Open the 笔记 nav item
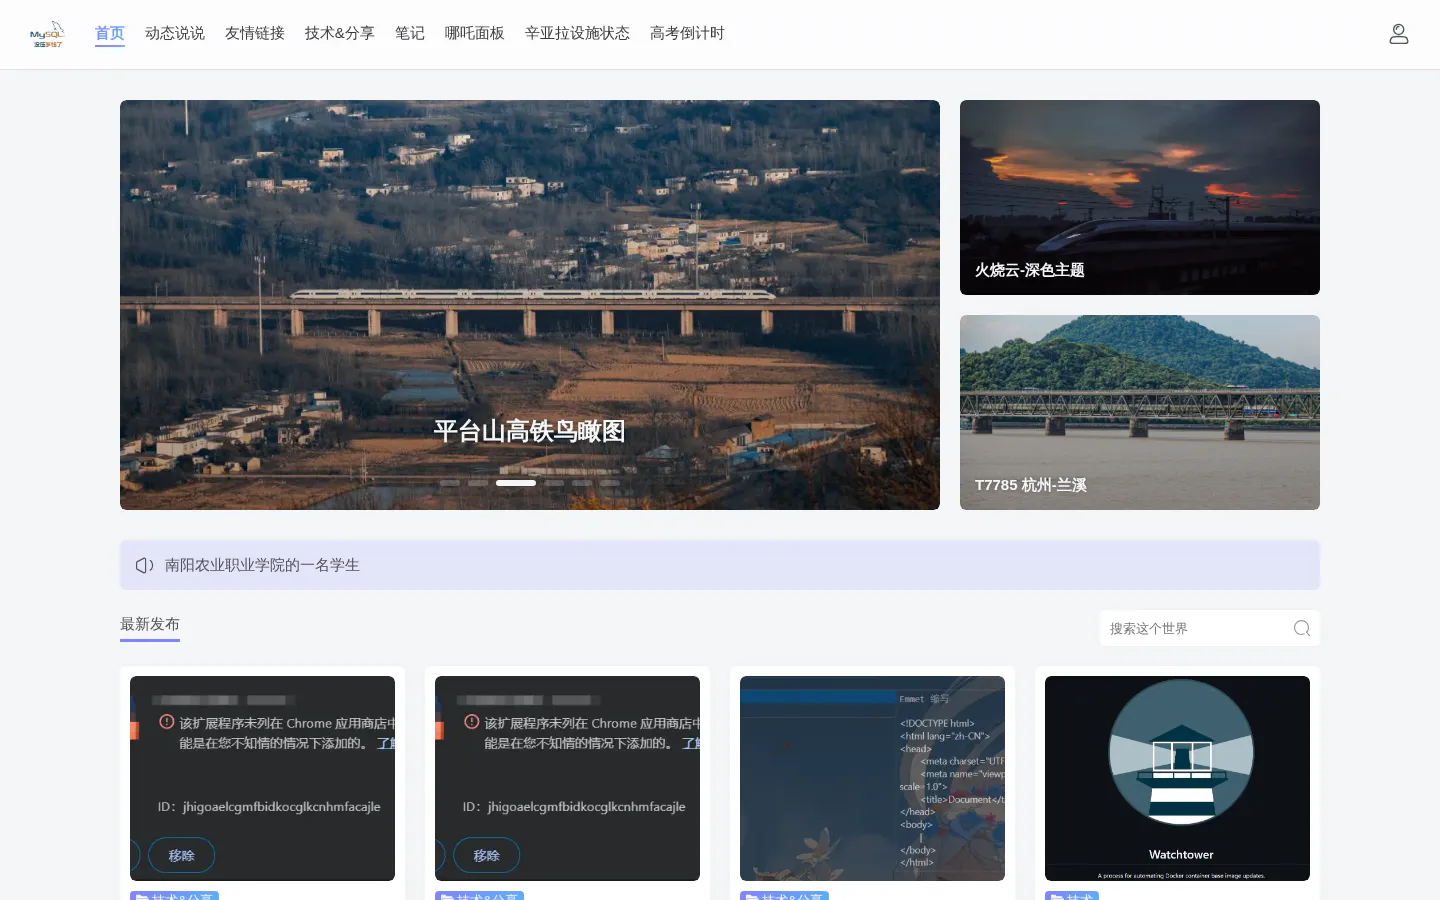Image resolution: width=1440 pixels, height=900 pixels. [x=410, y=33]
